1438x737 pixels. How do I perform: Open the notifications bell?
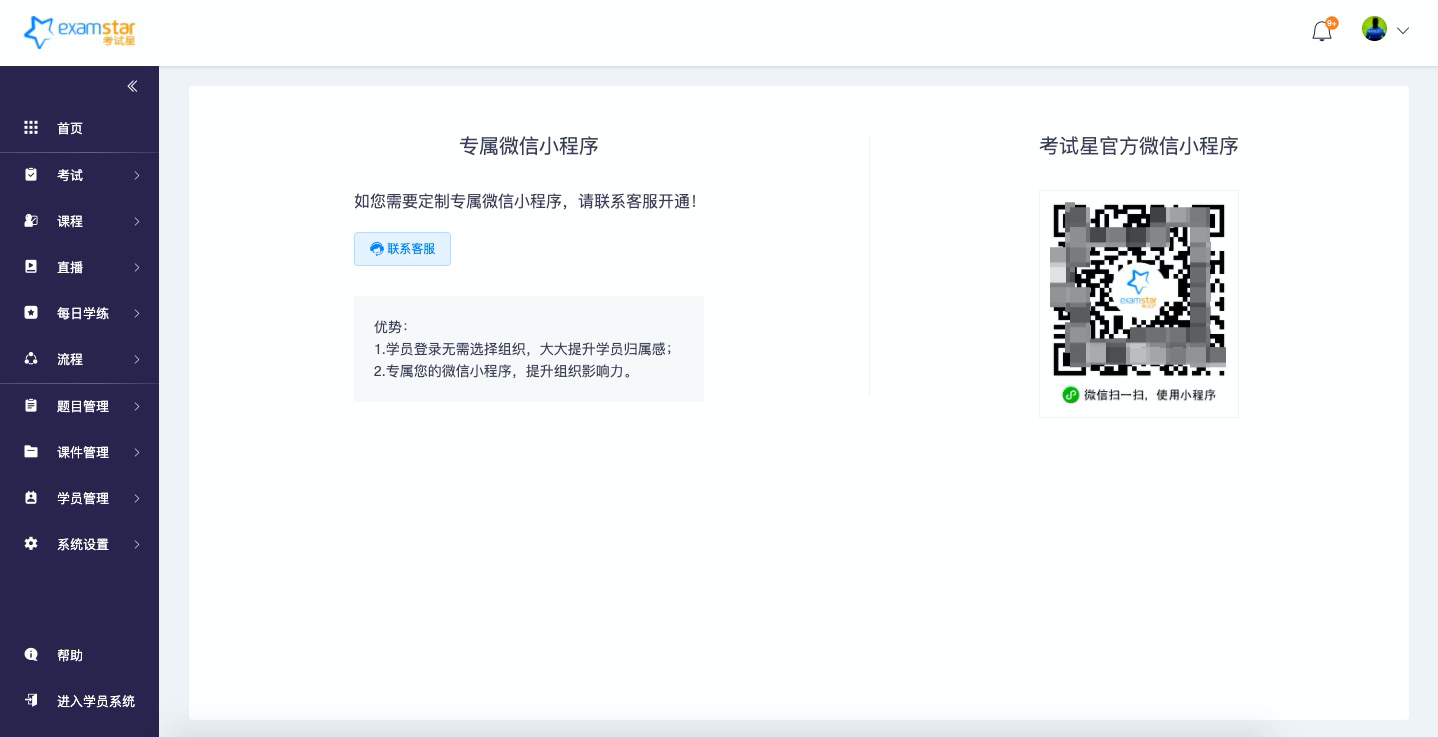coord(1322,31)
